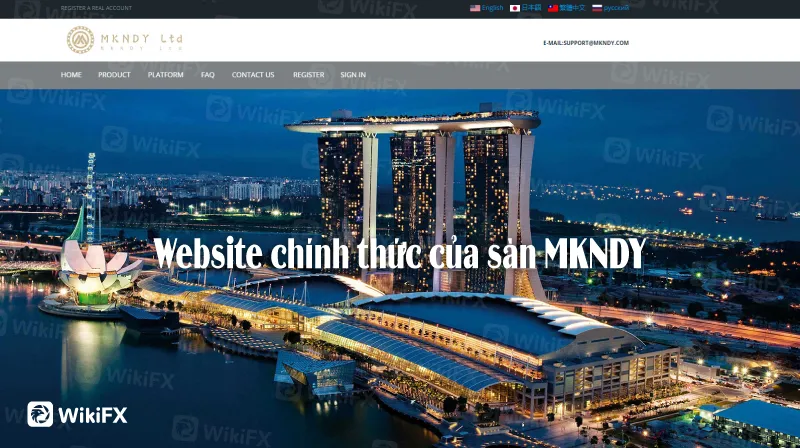
Task: Open the CONTACT US page
Action: (x=253, y=74)
